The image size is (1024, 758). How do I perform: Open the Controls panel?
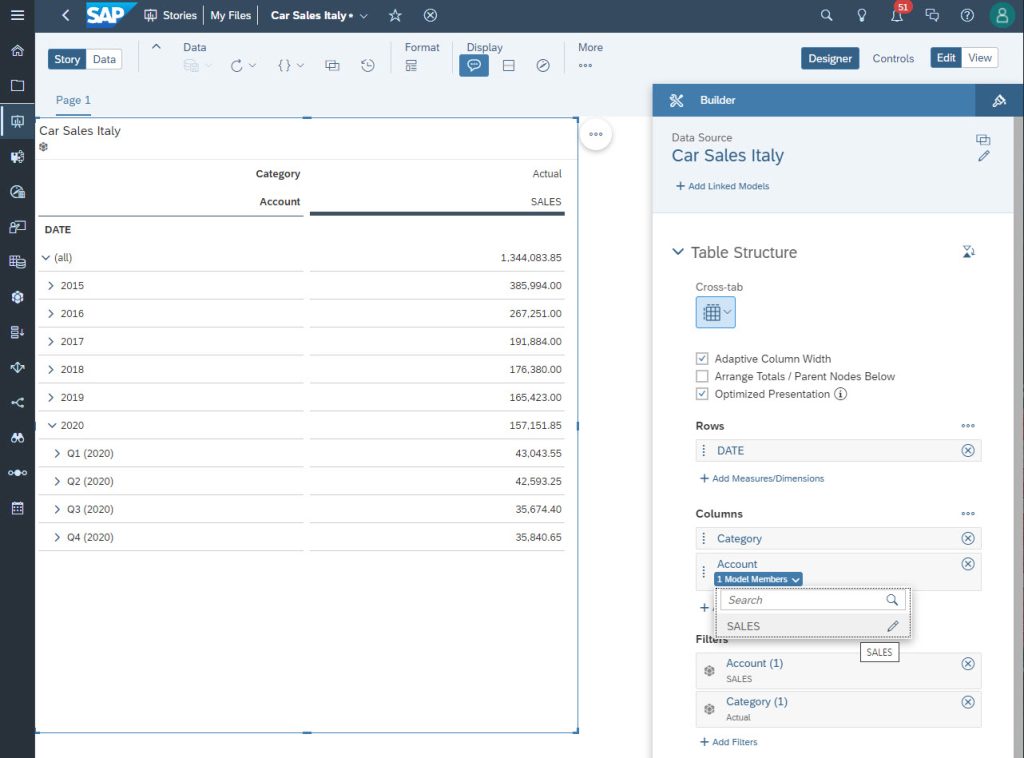(x=893, y=58)
